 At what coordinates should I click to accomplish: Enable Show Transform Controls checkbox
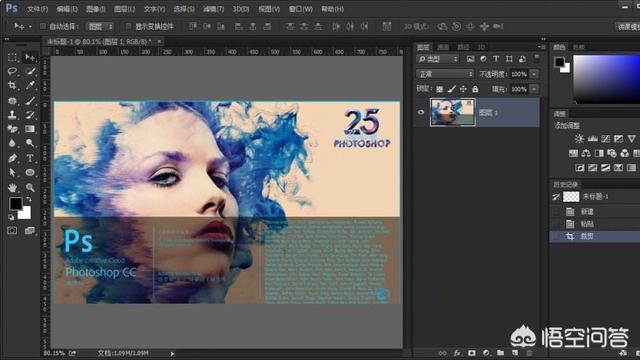pyautogui.click(x=129, y=27)
